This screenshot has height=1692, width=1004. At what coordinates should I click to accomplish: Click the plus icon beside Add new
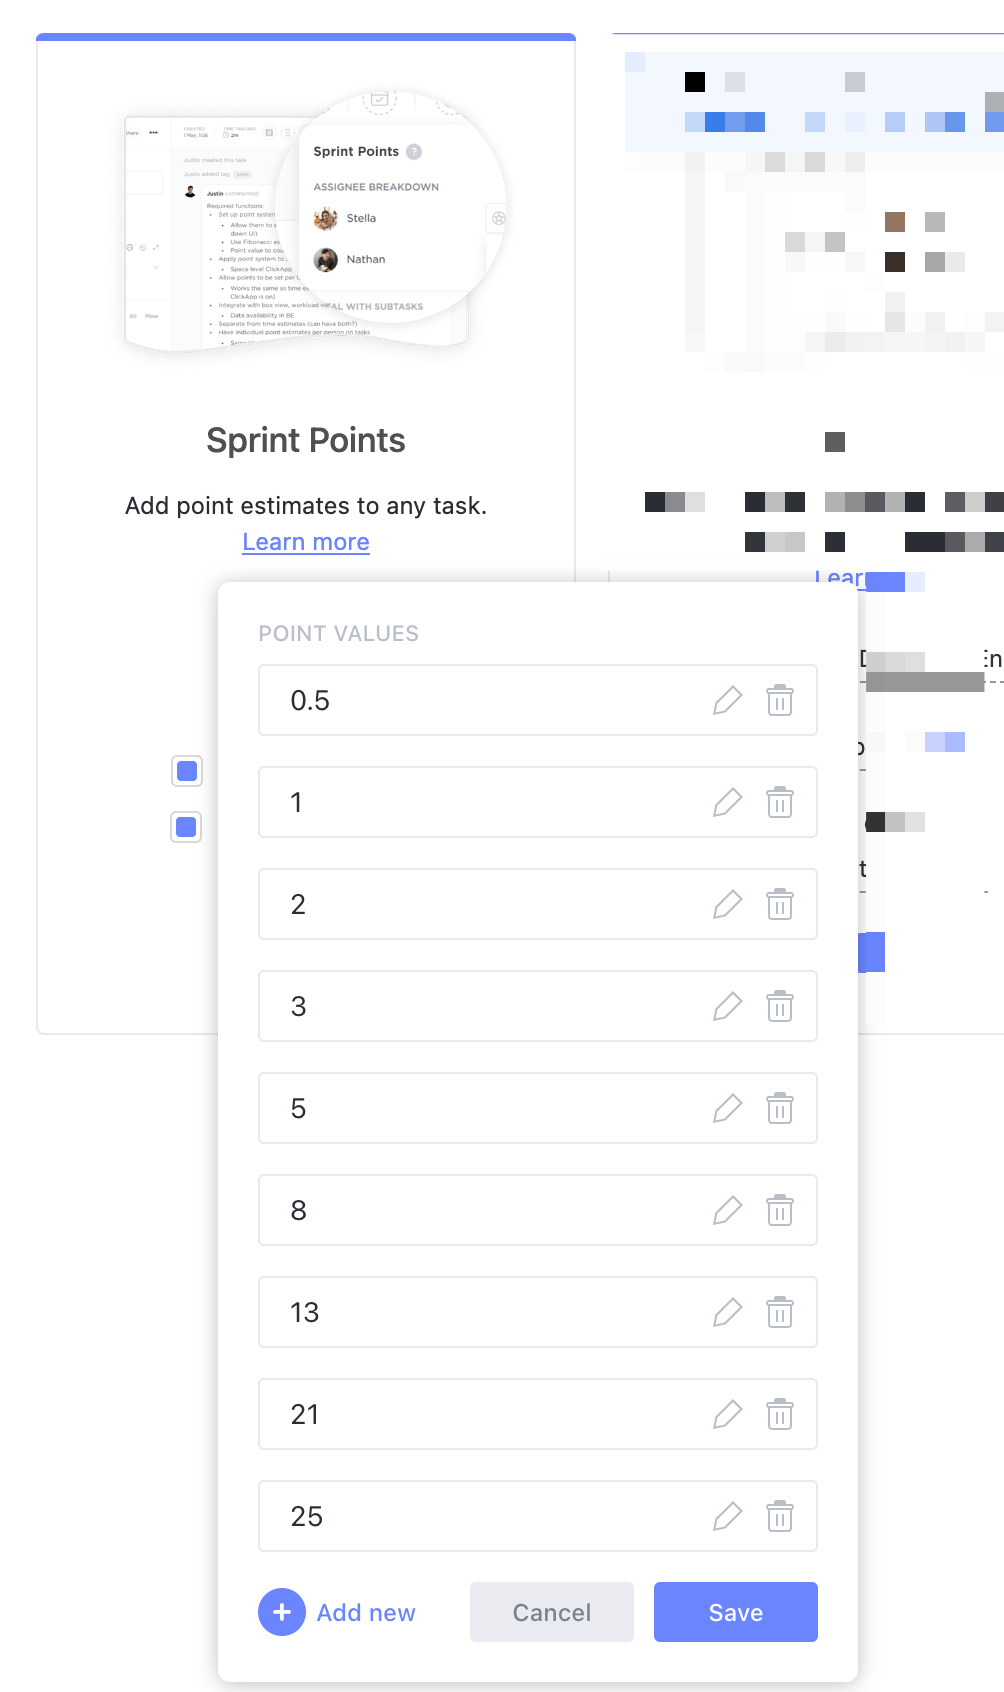click(281, 1612)
